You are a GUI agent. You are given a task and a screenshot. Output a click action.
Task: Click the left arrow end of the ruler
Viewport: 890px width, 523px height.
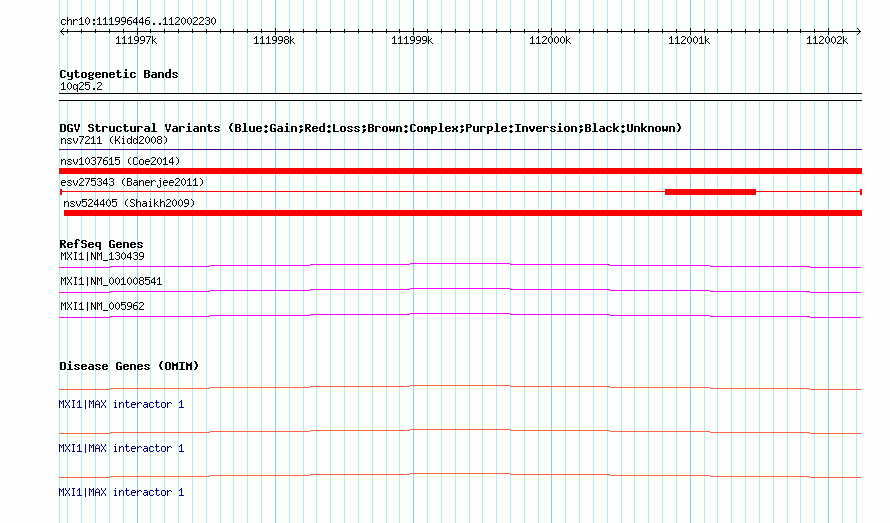[62, 31]
